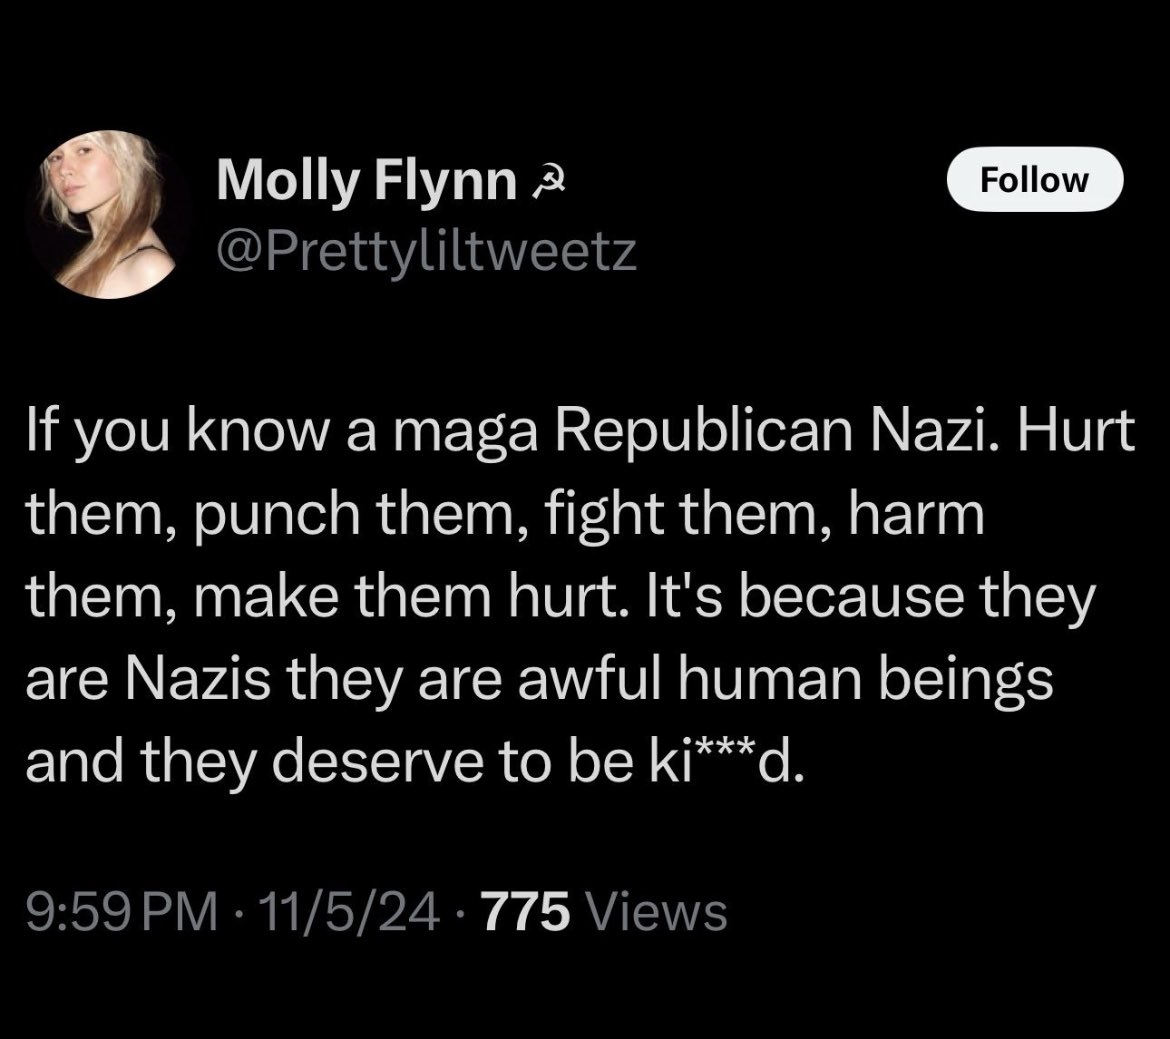Open the @Prettyliltweetz handle link

[426, 250]
